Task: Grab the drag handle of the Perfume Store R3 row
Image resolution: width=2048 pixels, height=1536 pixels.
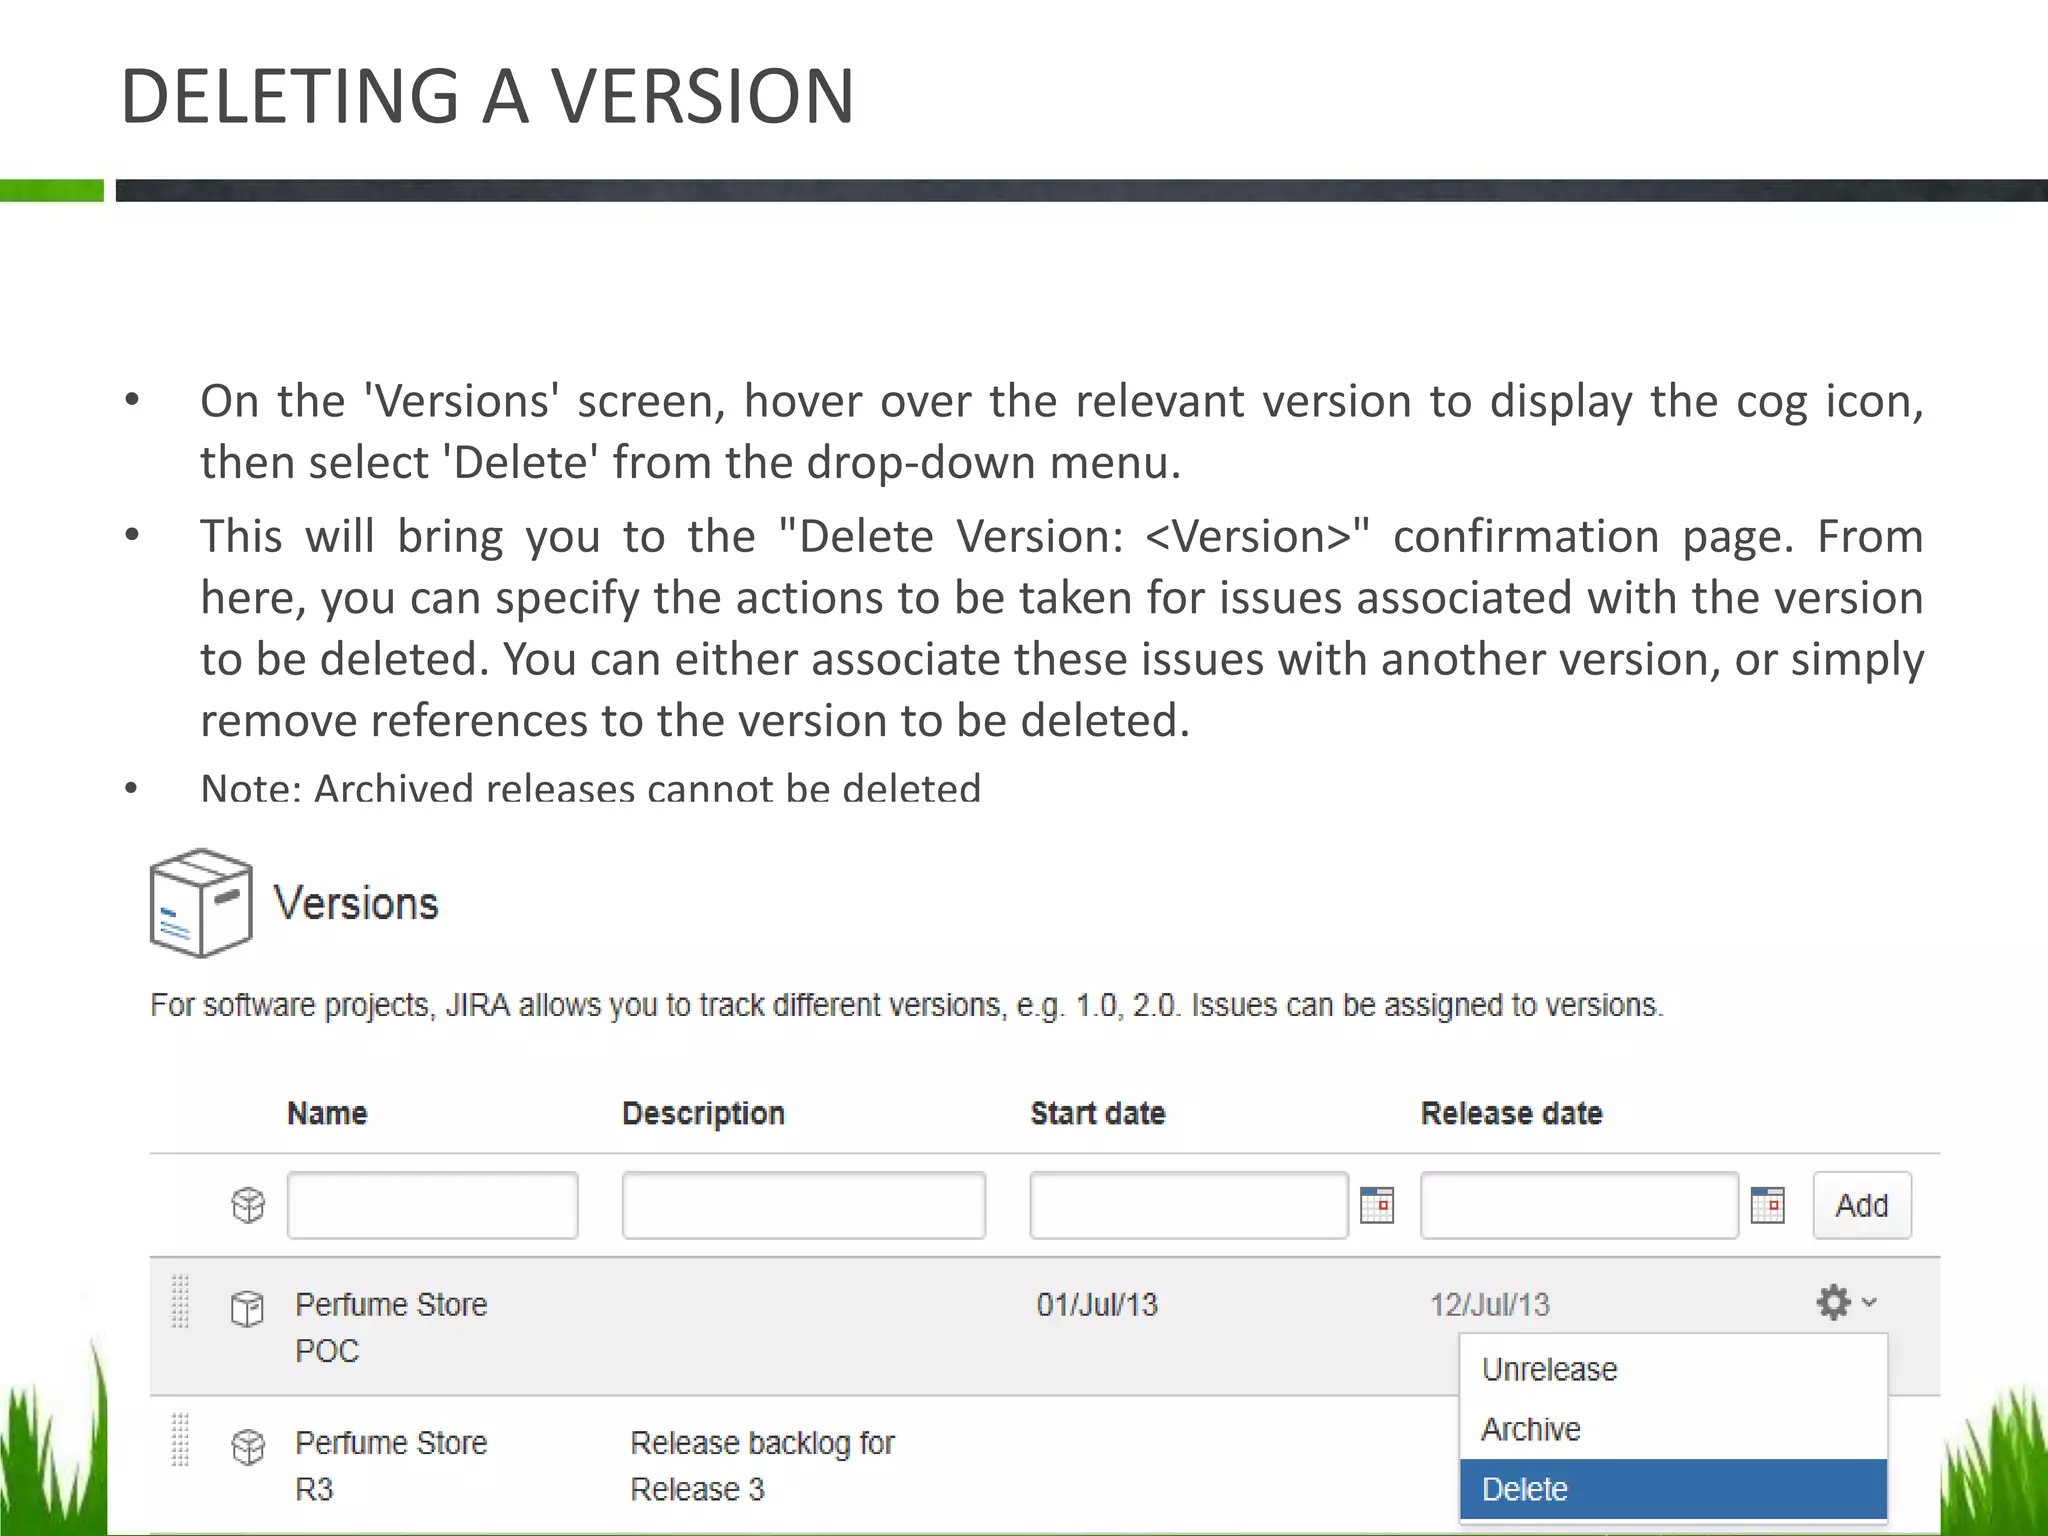Action: click(x=180, y=1440)
